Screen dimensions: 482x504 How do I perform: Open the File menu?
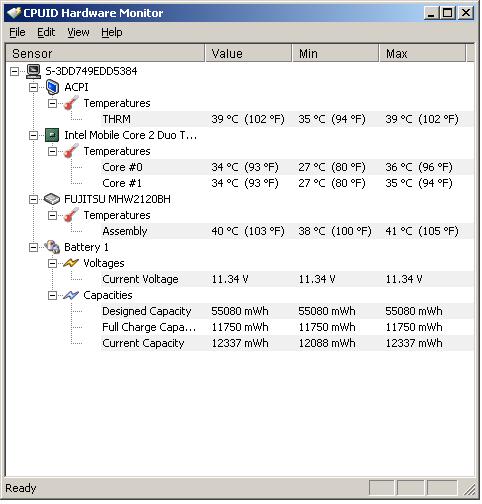coord(17,32)
